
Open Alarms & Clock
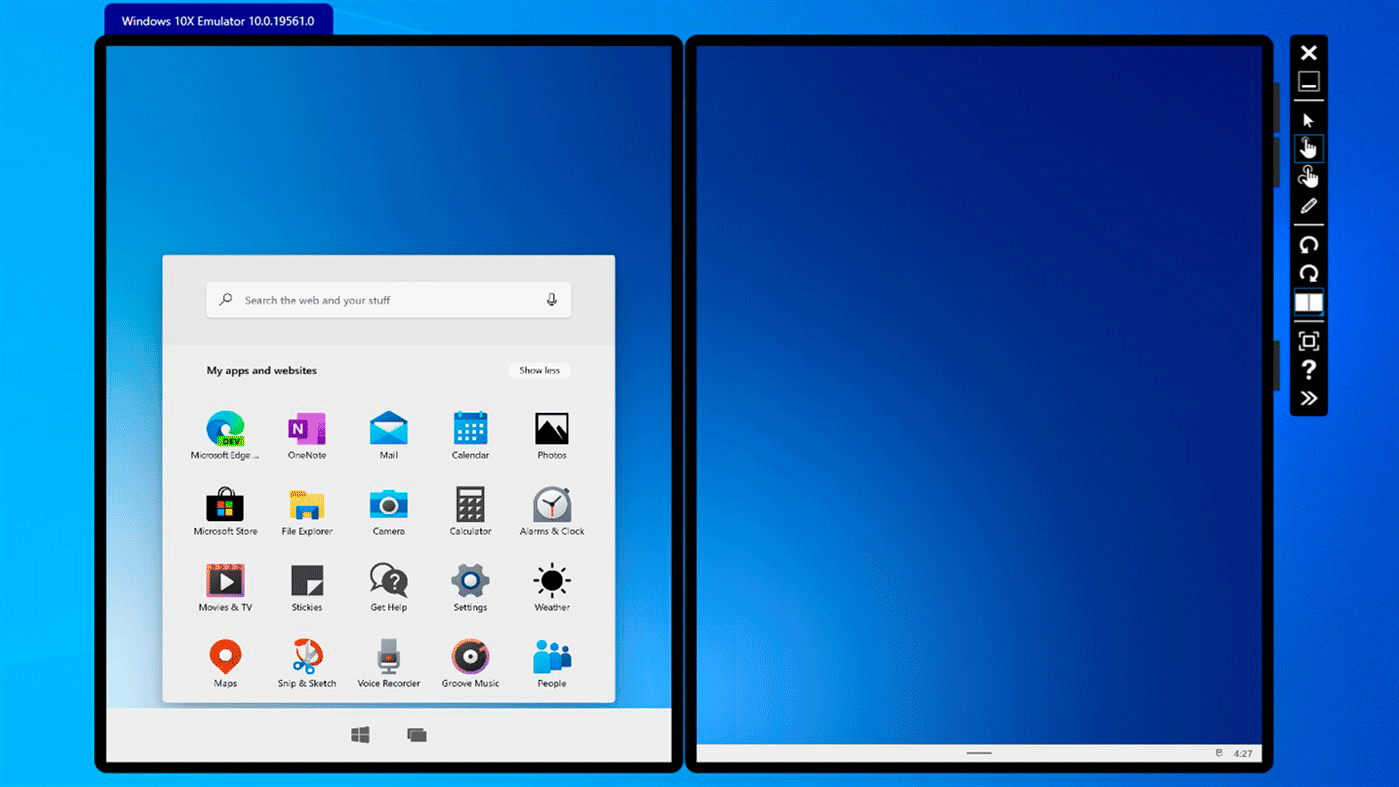click(x=552, y=511)
